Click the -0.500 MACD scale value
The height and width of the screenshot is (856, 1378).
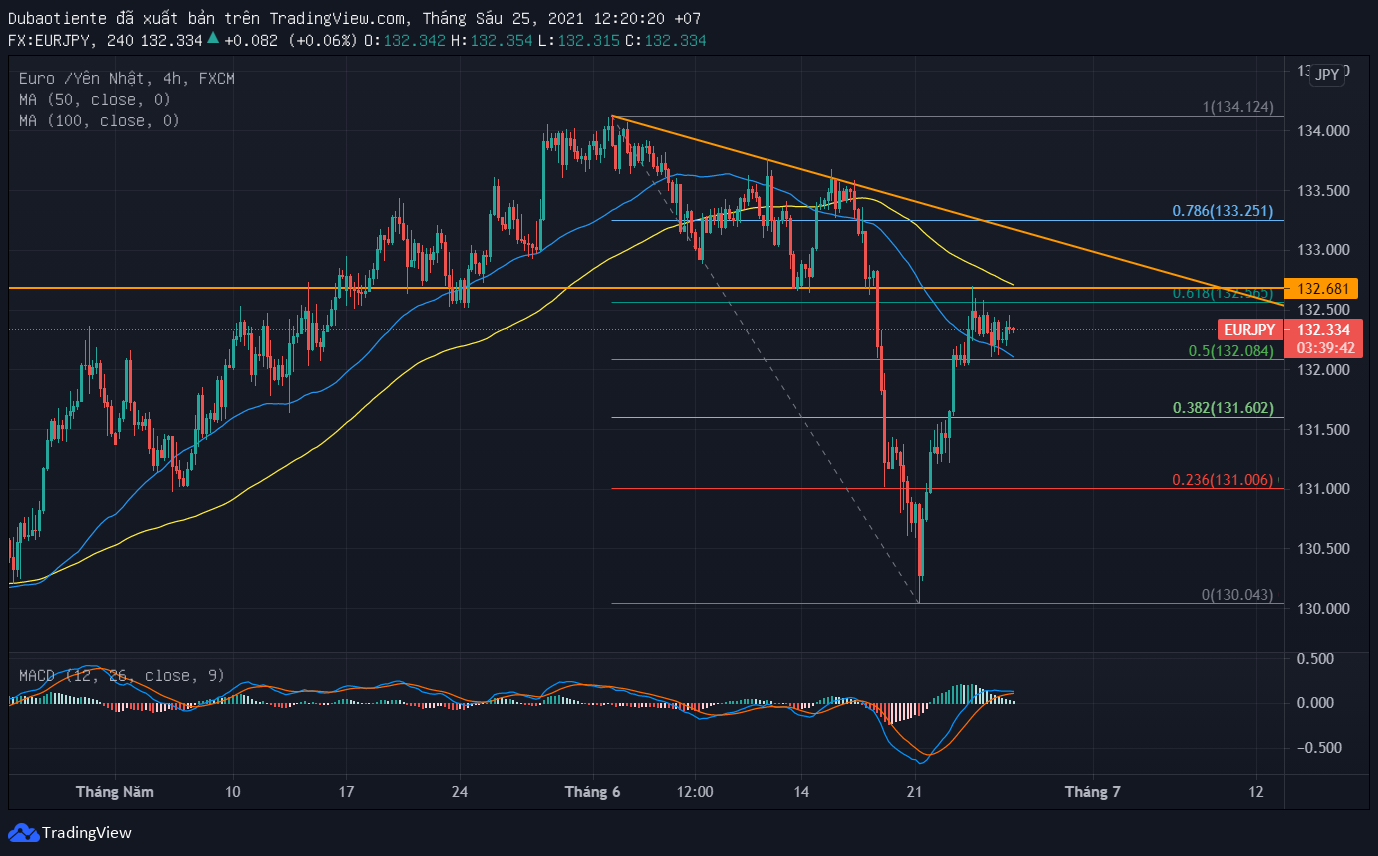pyautogui.click(x=1320, y=748)
